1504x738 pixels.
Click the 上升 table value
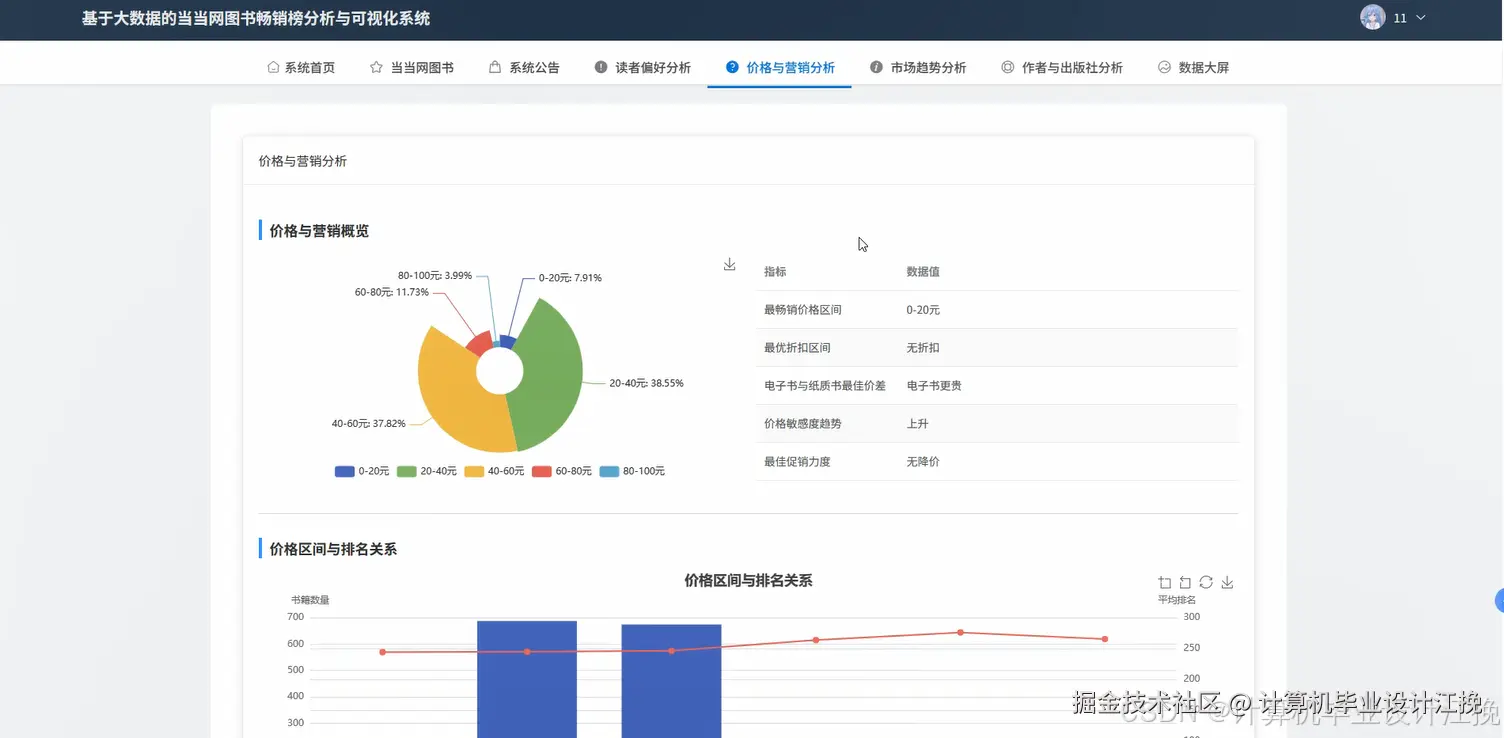coord(917,424)
